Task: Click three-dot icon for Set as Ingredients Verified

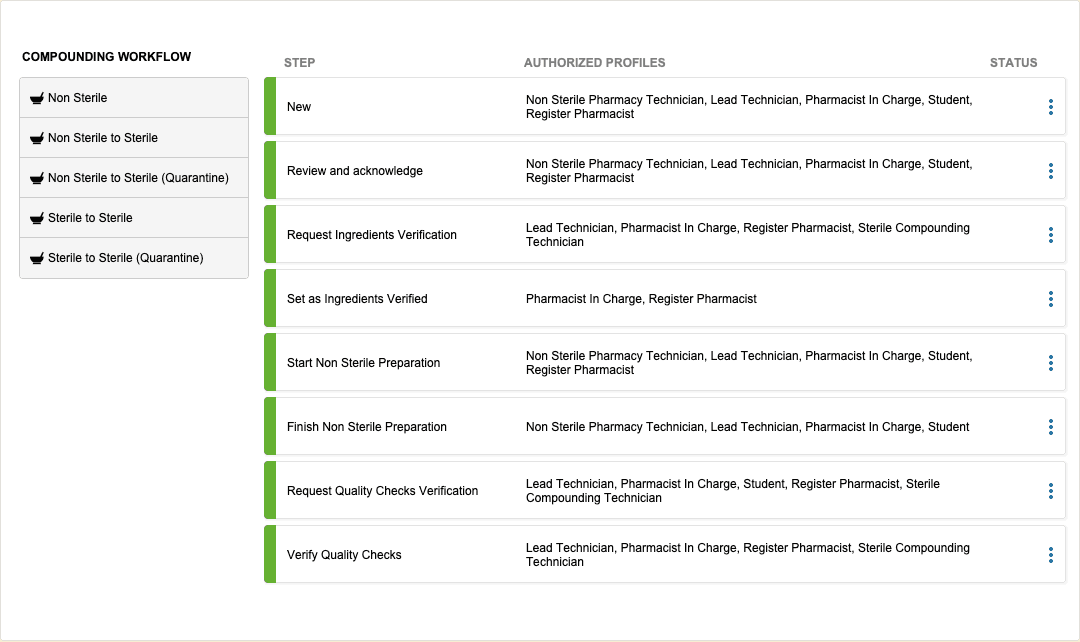Action: (1050, 299)
